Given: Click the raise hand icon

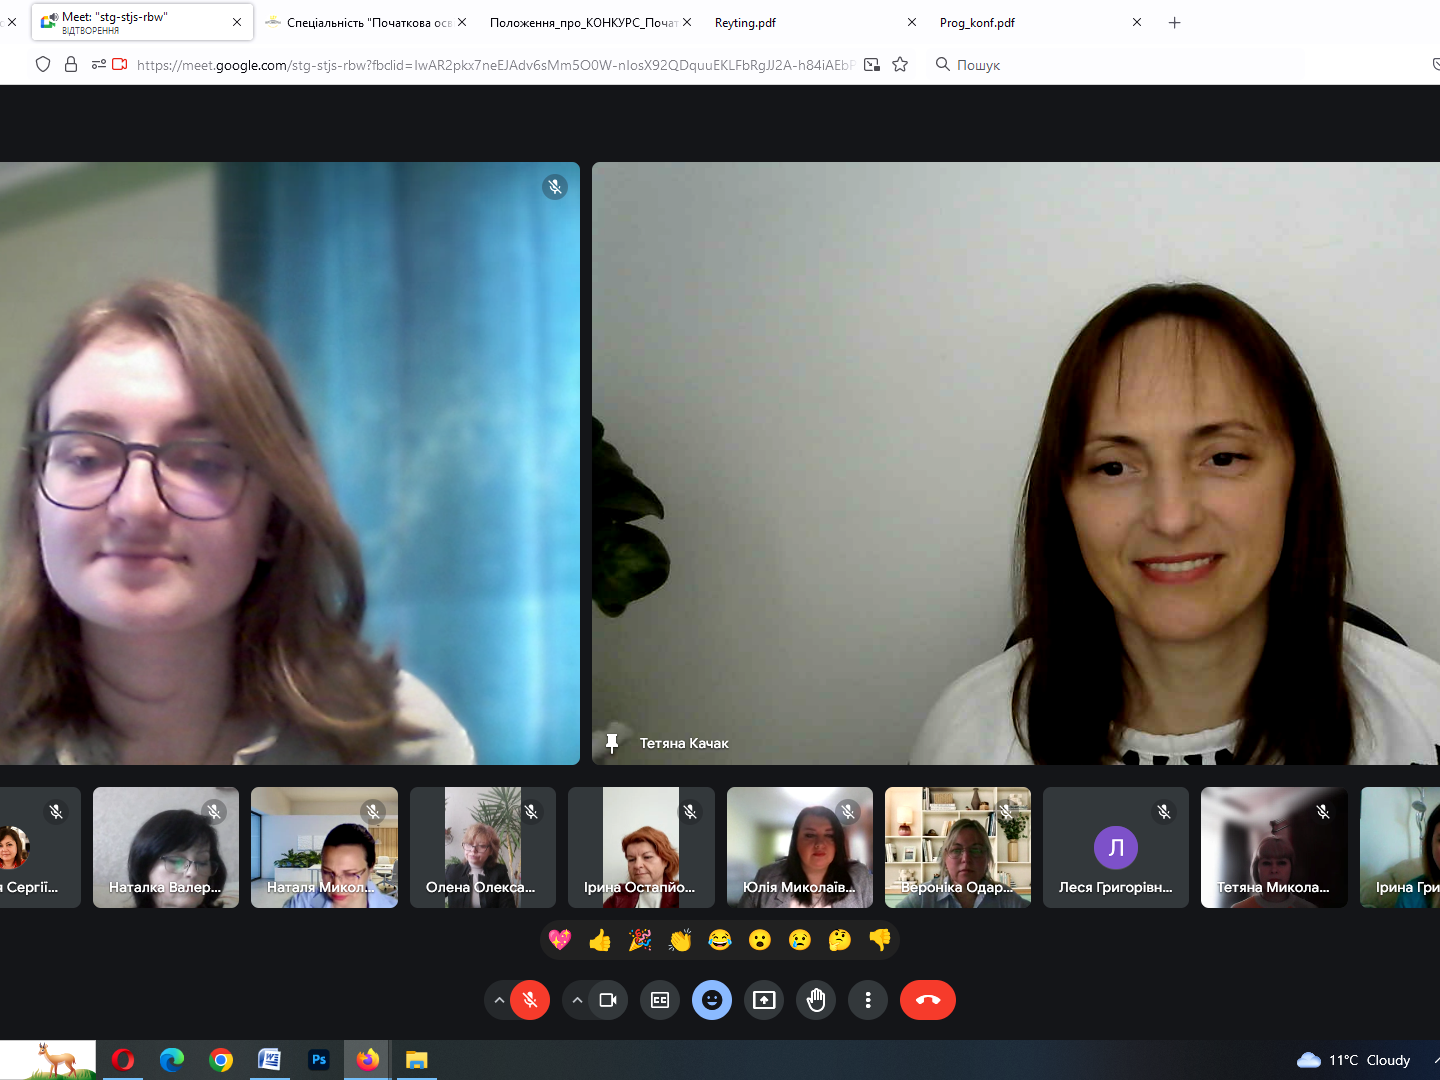Looking at the screenshot, I should point(816,1000).
